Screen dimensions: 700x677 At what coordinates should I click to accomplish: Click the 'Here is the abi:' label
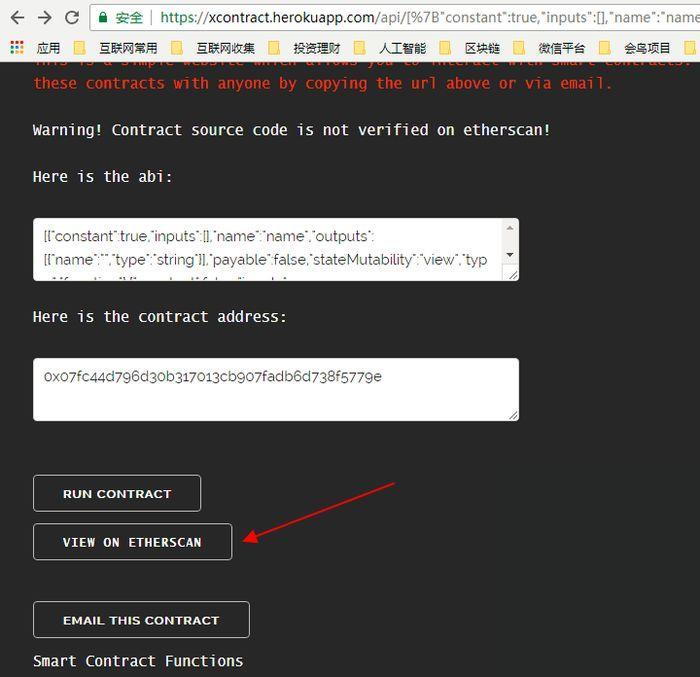[102, 177]
